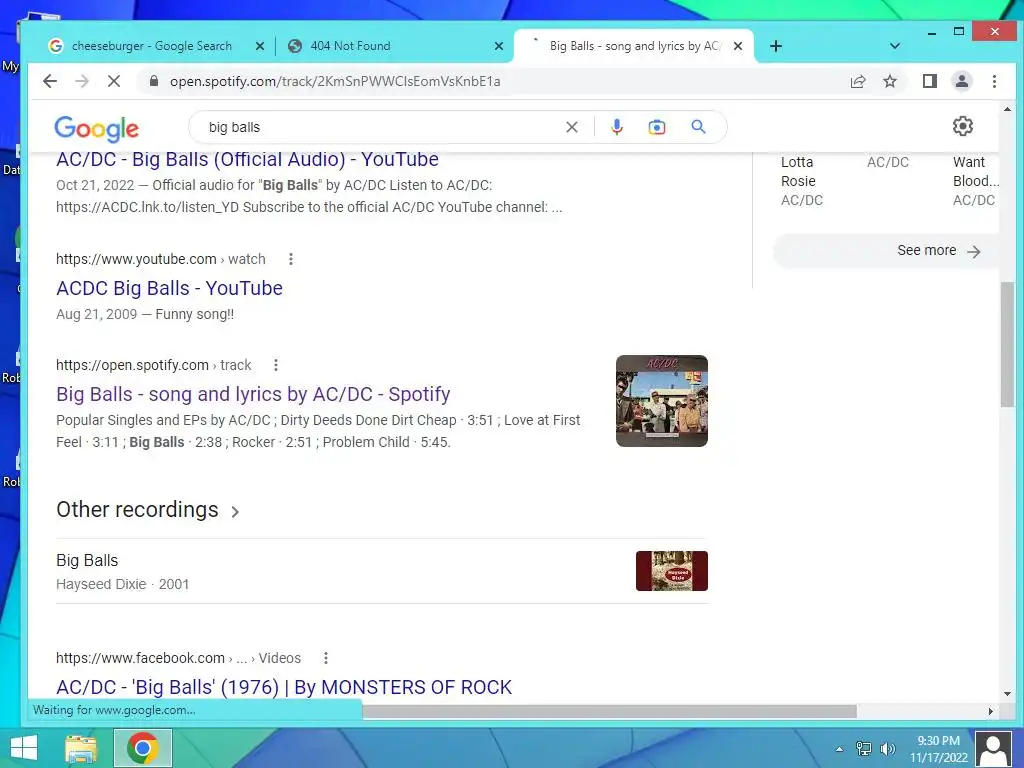The width and height of the screenshot is (1024, 768).
Task: Click the forward navigation arrow
Action: 82,81
